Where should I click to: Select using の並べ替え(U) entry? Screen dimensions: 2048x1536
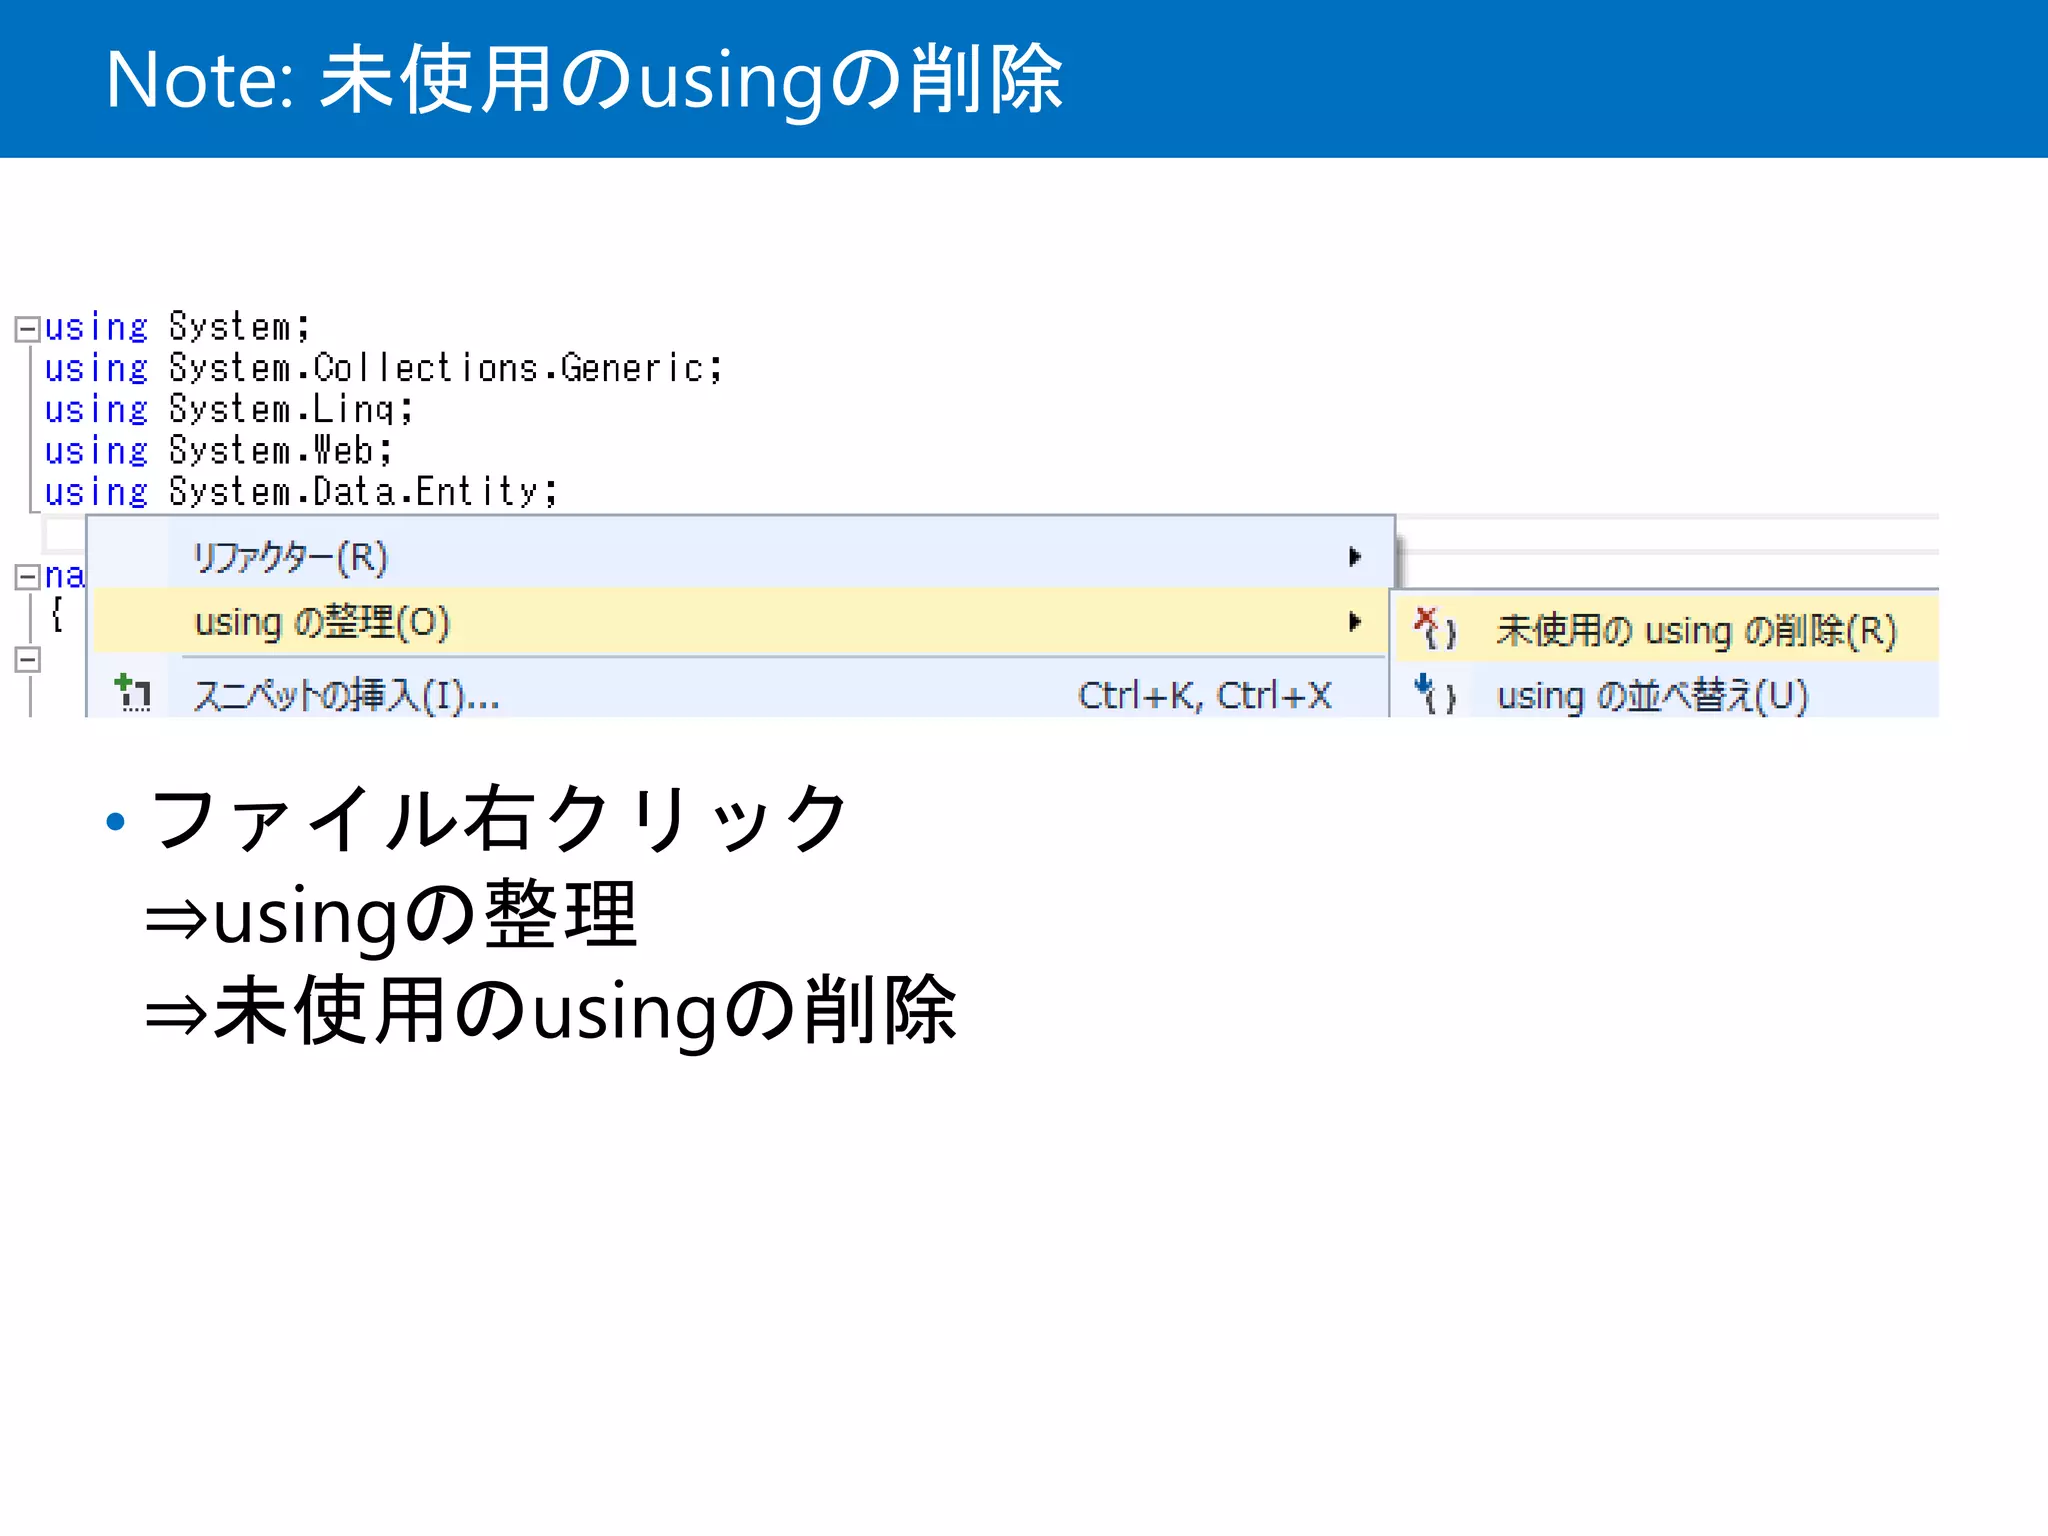(x=1667, y=693)
